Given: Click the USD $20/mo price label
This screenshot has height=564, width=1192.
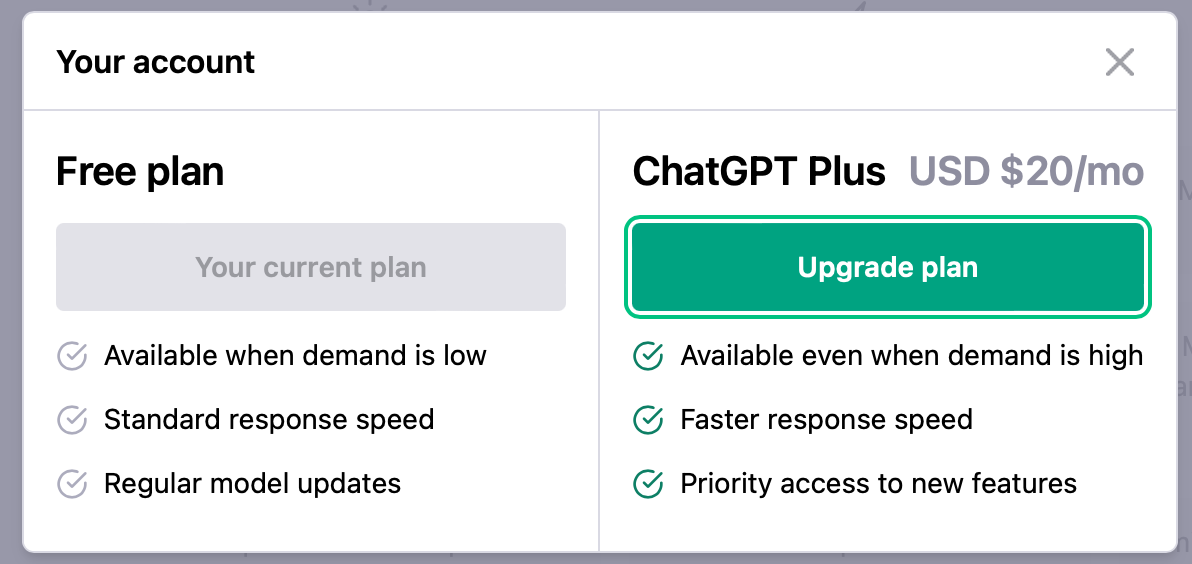Looking at the screenshot, I should (x=1026, y=172).
